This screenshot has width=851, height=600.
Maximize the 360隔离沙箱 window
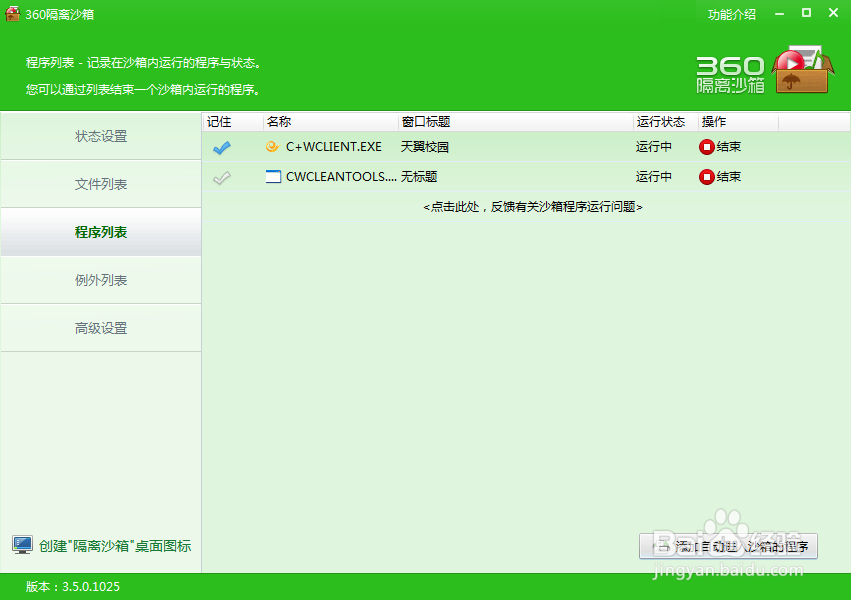pos(806,13)
